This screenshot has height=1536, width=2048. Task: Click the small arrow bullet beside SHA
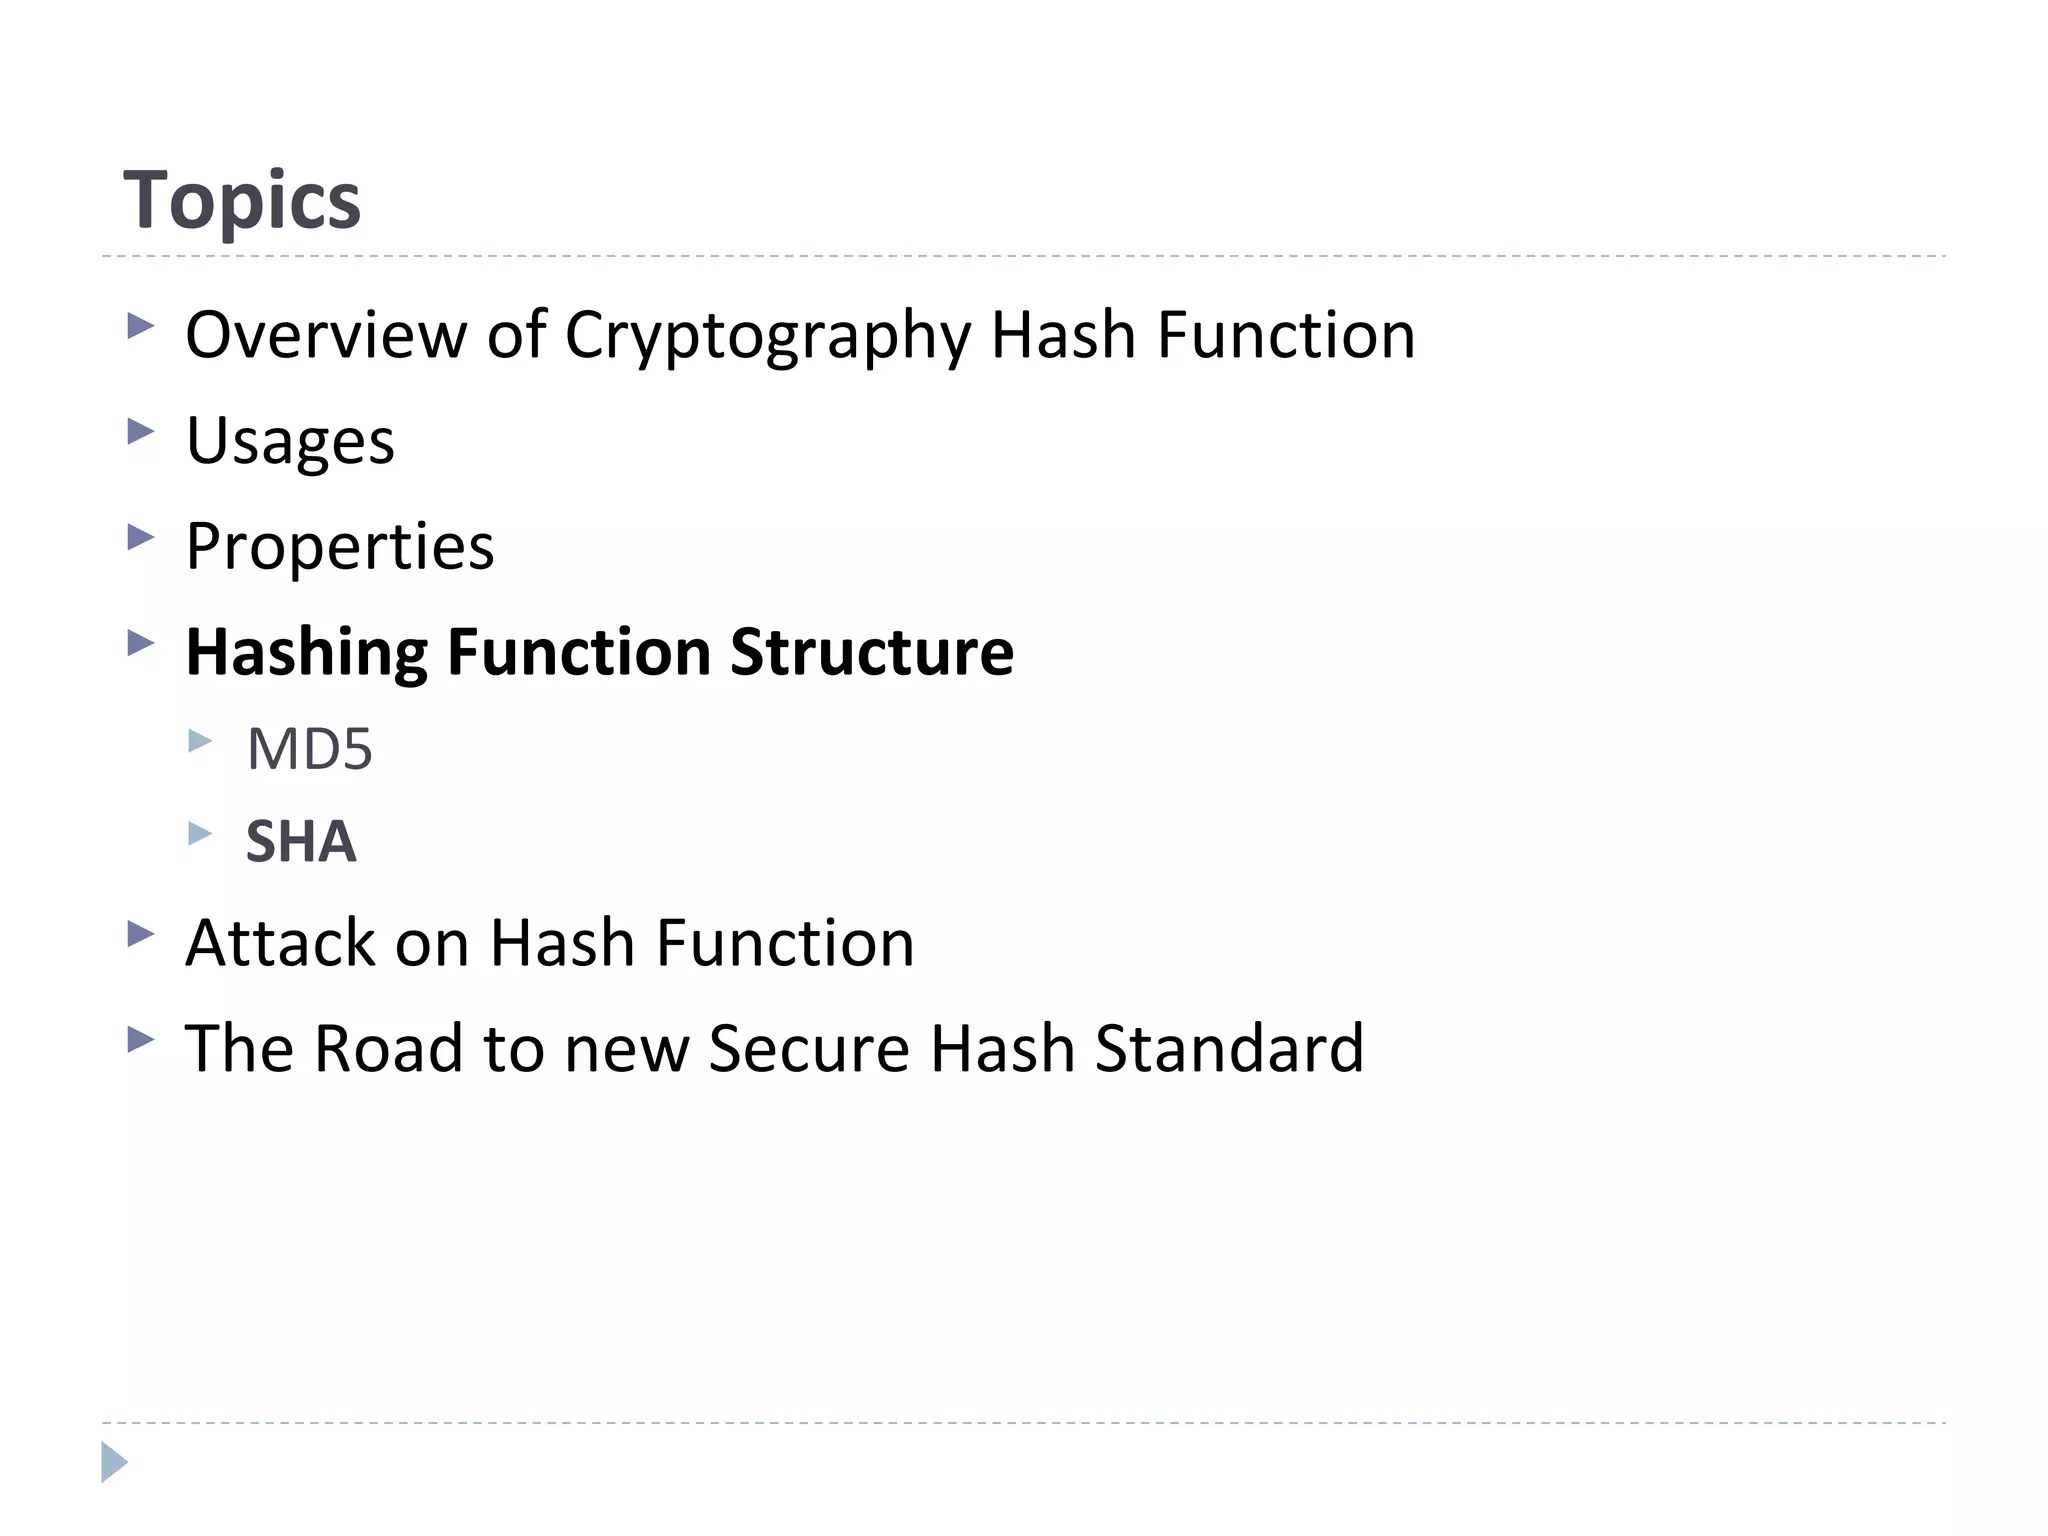(200, 833)
